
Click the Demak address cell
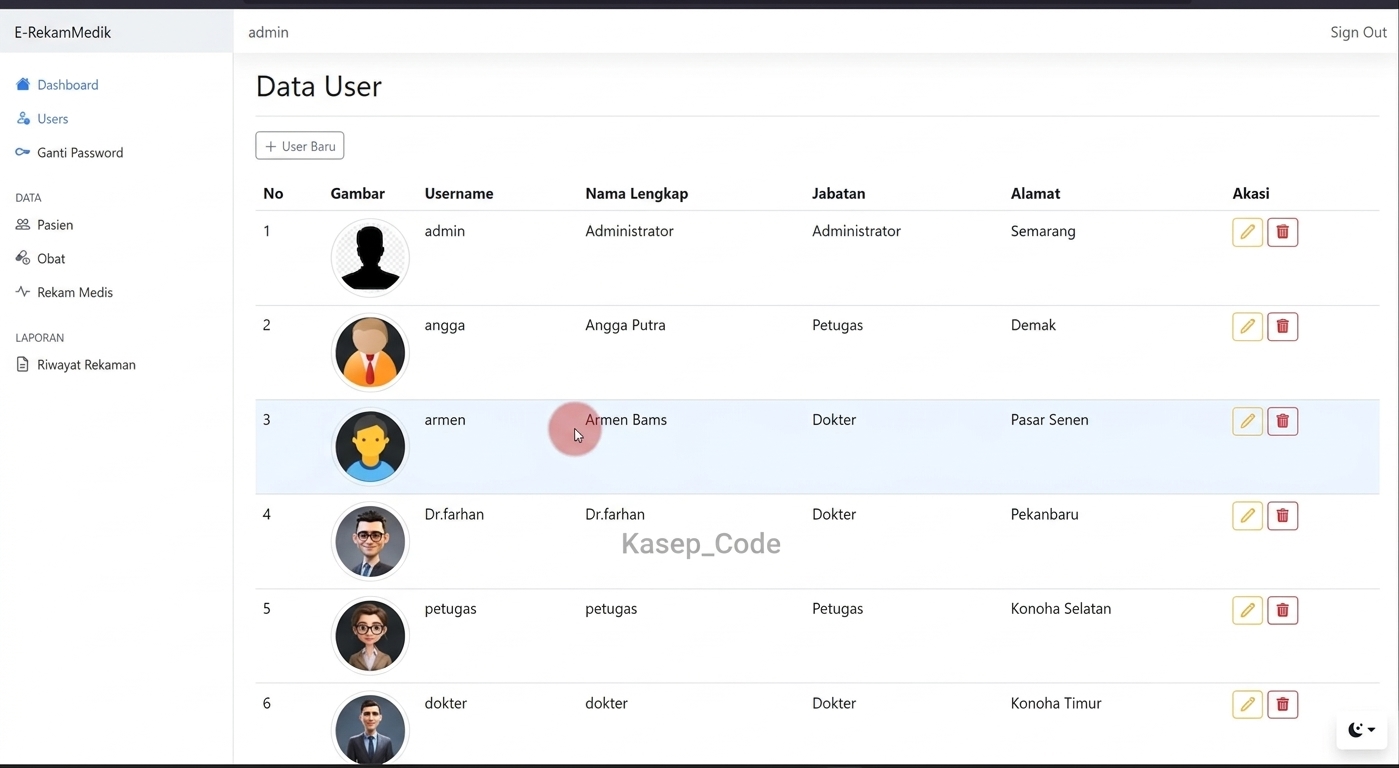tap(1033, 325)
